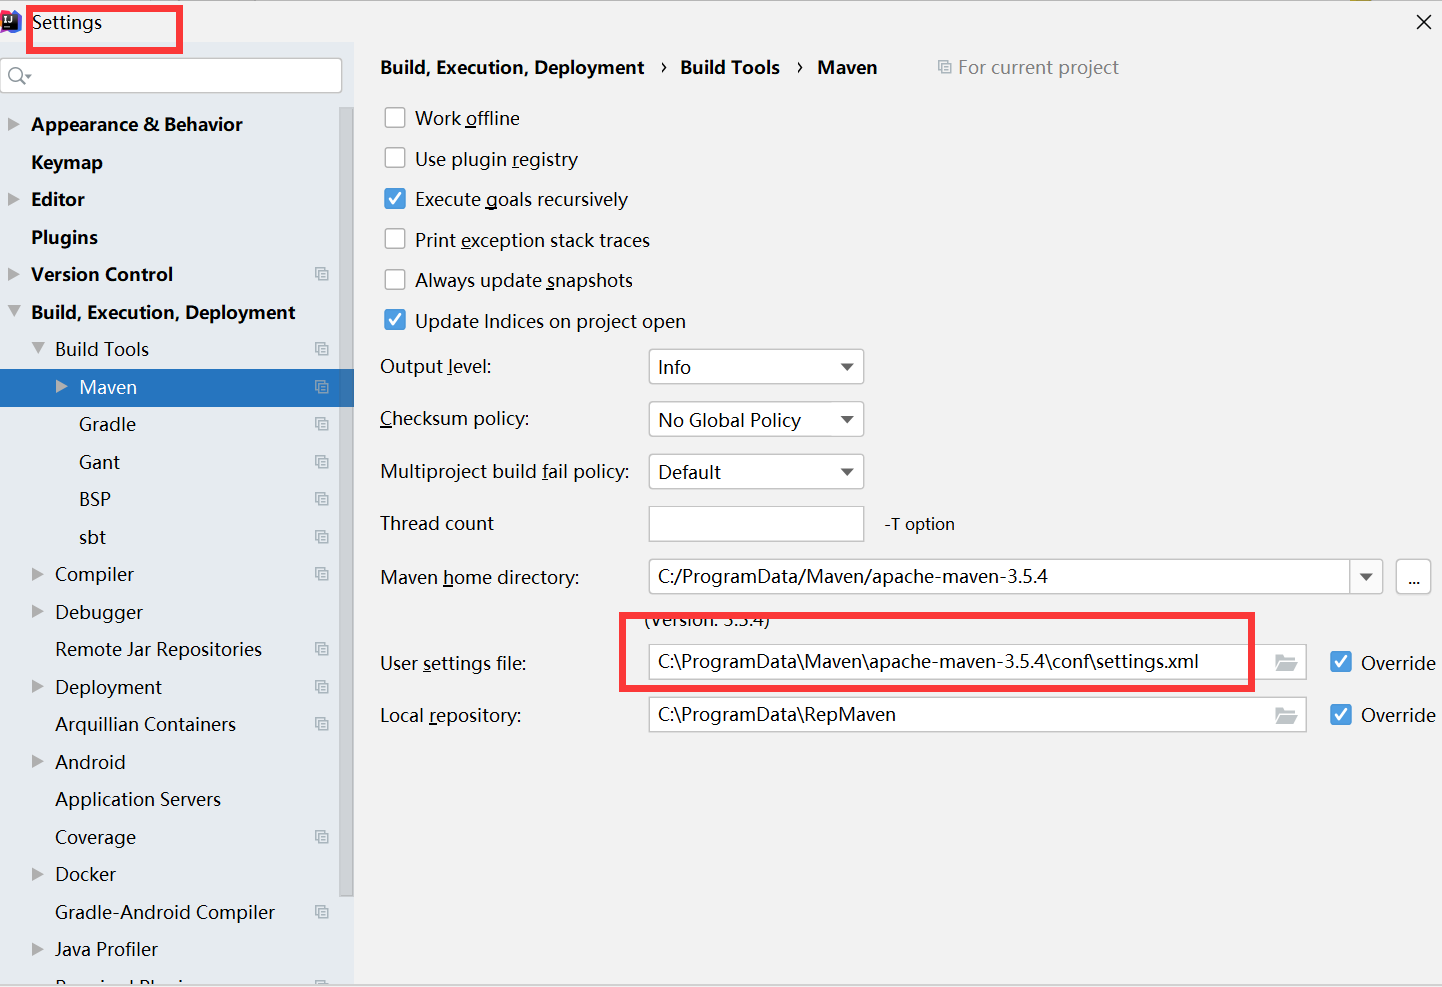Open the Checksum policy dropdown
Image resolution: width=1442 pixels, height=987 pixels.
point(756,419)
